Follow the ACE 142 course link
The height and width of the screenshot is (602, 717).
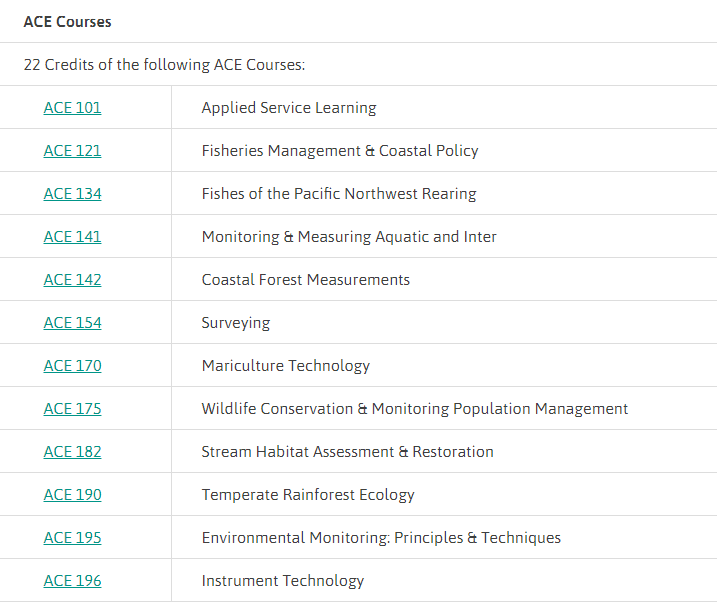tap(72, 280)
